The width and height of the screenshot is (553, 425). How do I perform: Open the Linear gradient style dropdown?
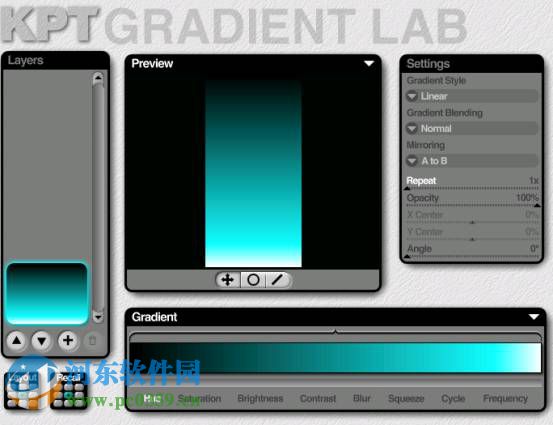click(472, 96)
